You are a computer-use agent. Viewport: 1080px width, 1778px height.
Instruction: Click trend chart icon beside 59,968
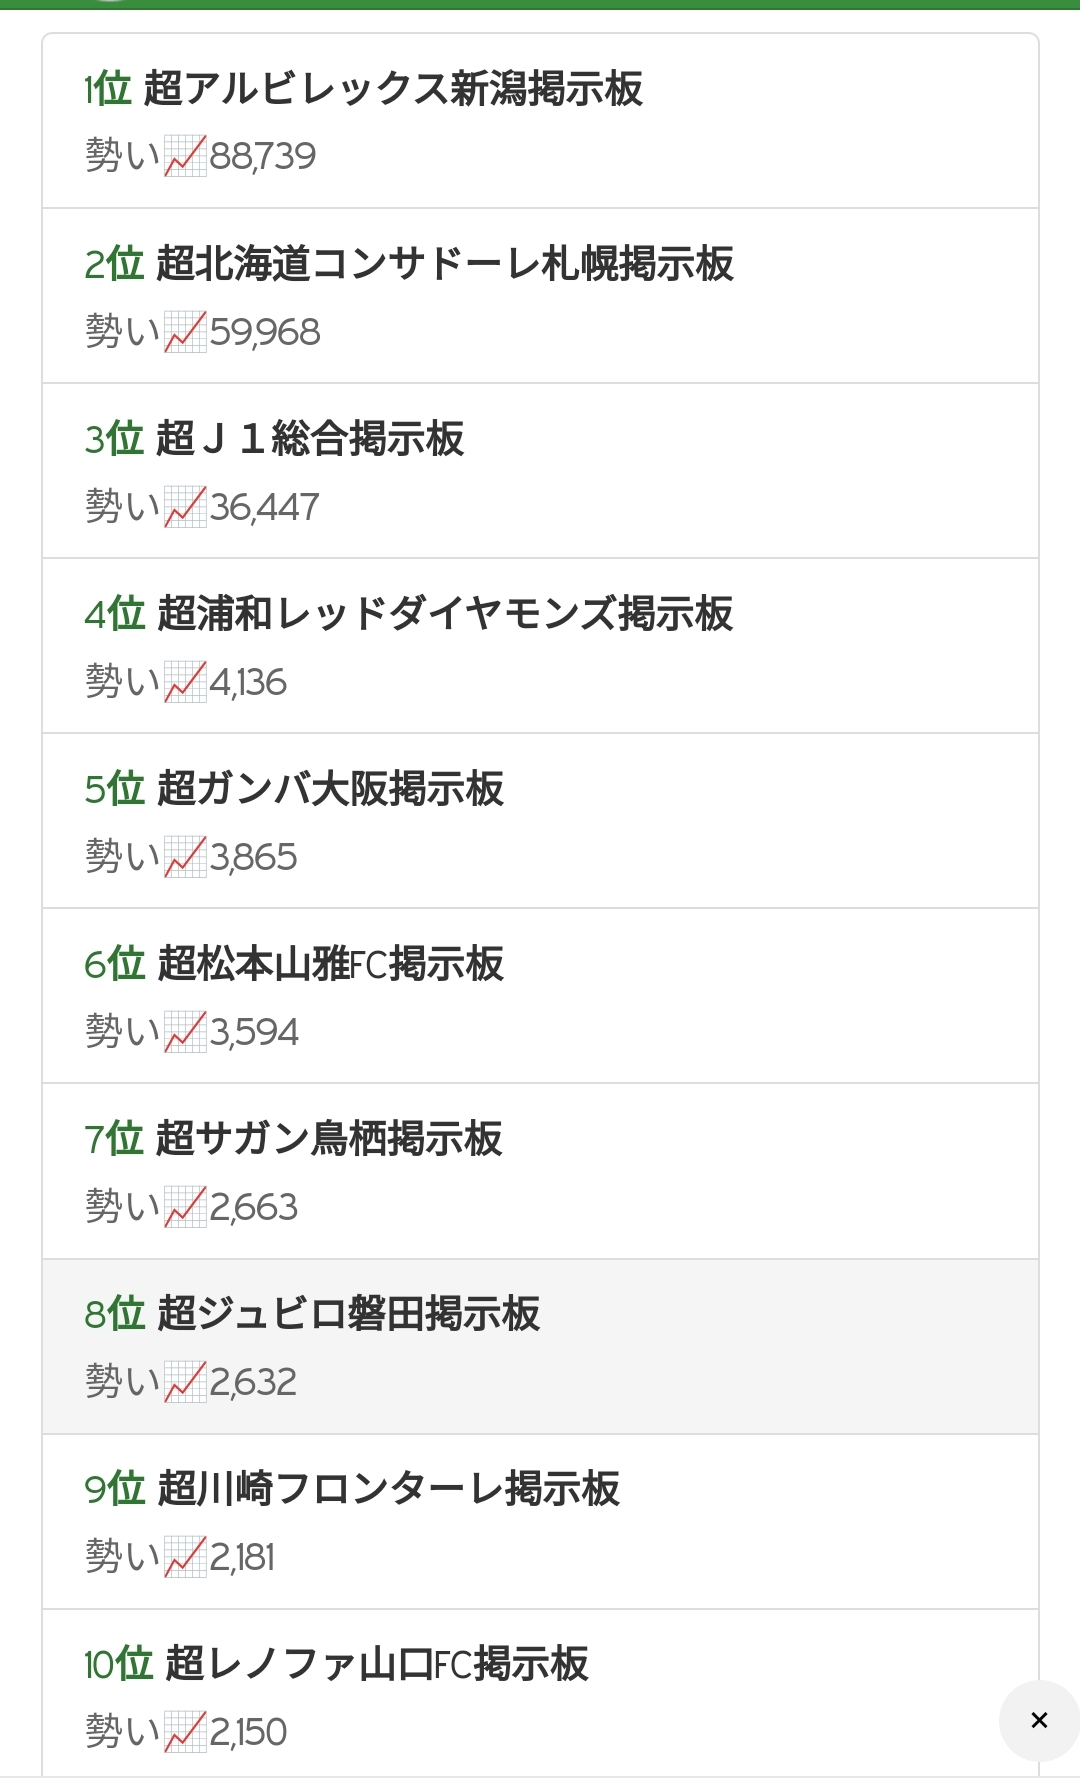pyautogui.click(x=185, y=332)
